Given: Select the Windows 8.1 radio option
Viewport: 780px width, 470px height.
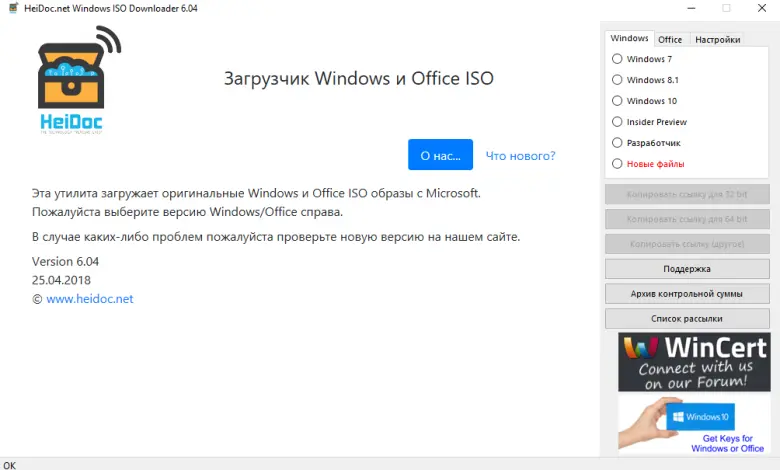Looking at the screenshot, I should 617,80.
